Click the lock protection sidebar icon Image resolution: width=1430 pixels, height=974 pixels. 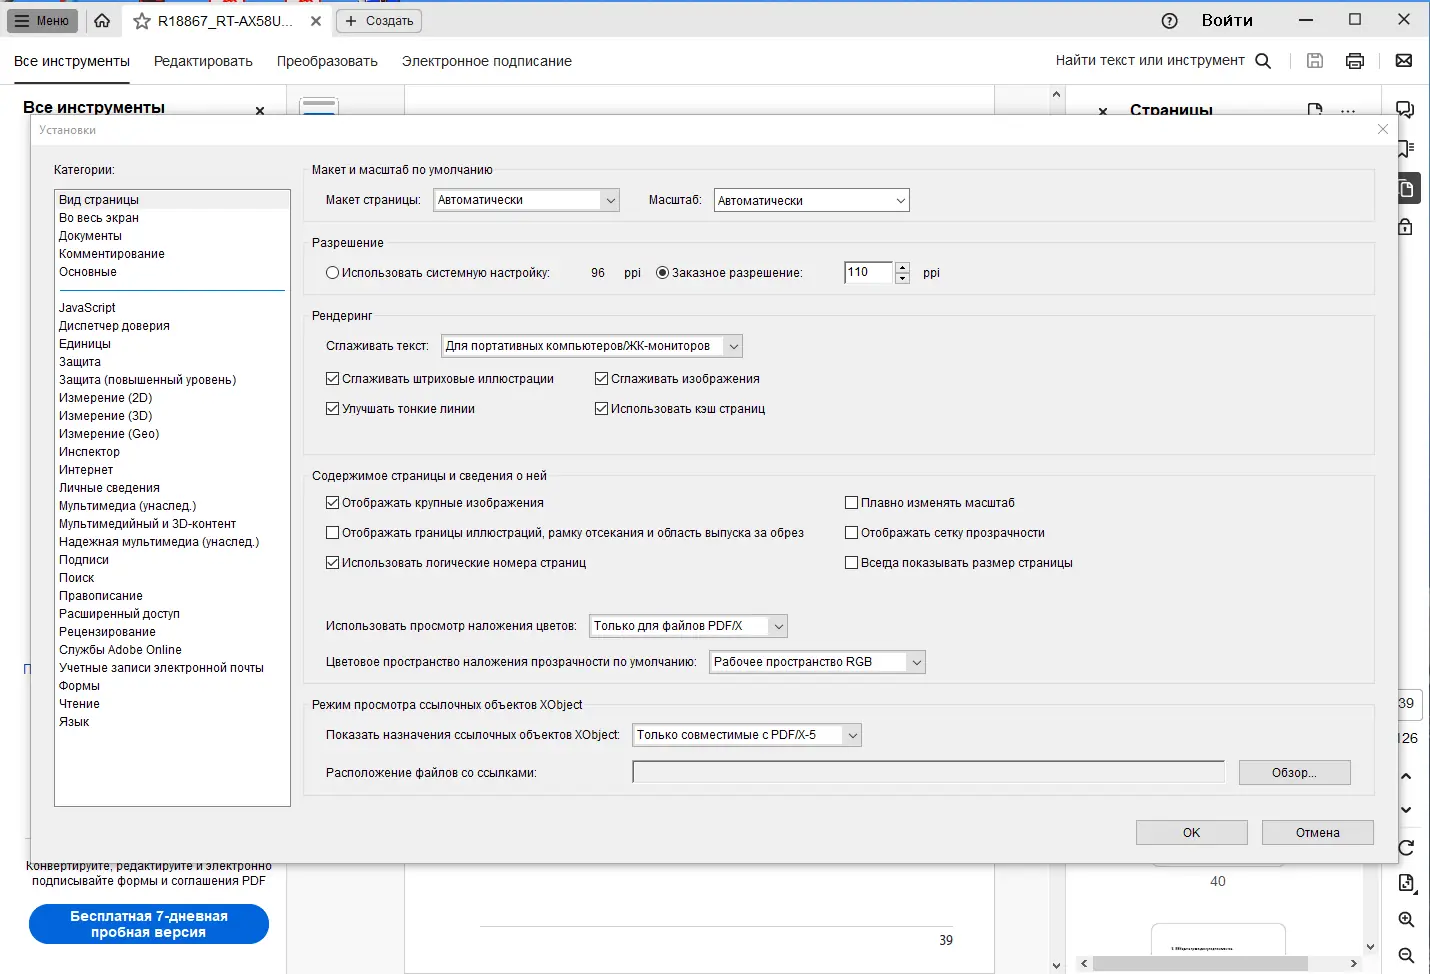pyautogui.click(x=1405, y=226)
